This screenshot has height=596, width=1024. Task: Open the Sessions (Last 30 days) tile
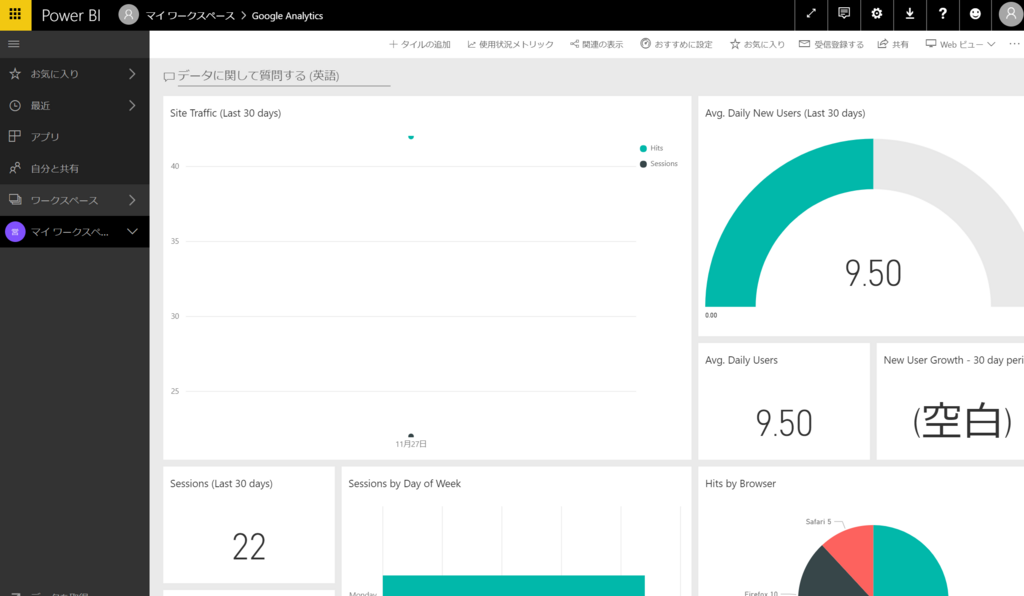(x=249, y=525)
